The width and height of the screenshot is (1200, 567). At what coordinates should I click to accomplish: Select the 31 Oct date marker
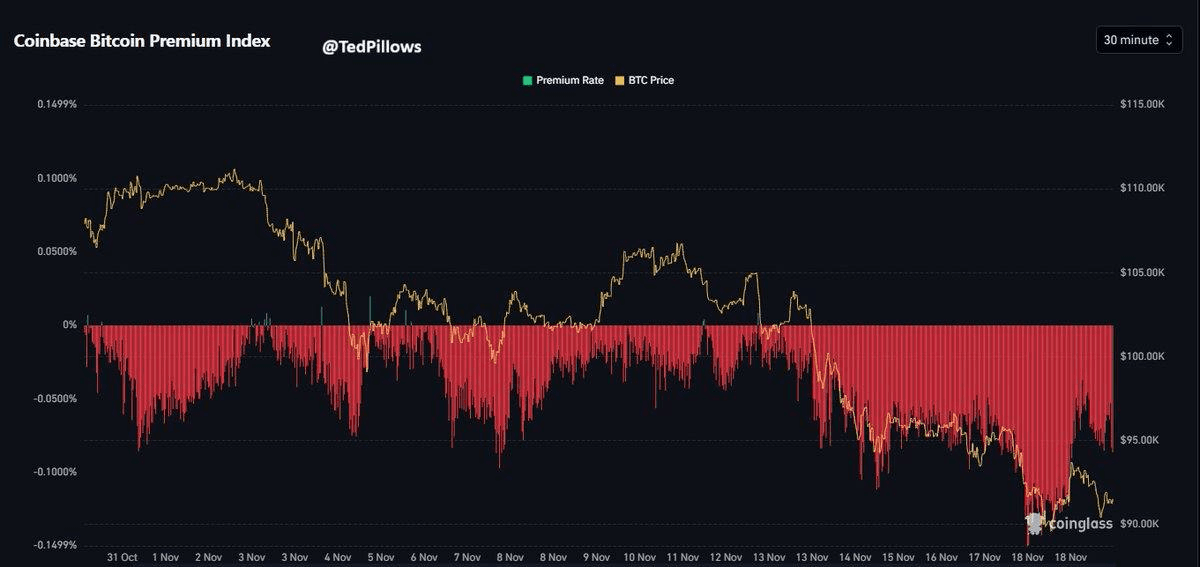coord(122,557)
